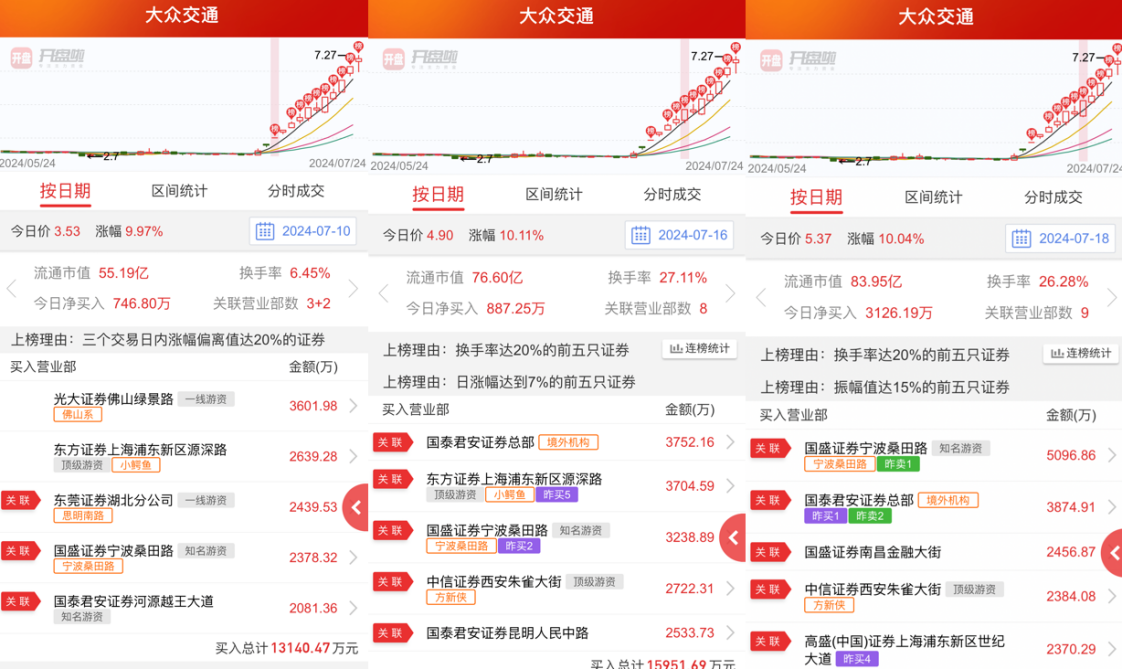Click the 关联 tag on the 国泰君安证券昆明人民中路 row
The image size is (1122, 669).
click(x=393, y=633)
